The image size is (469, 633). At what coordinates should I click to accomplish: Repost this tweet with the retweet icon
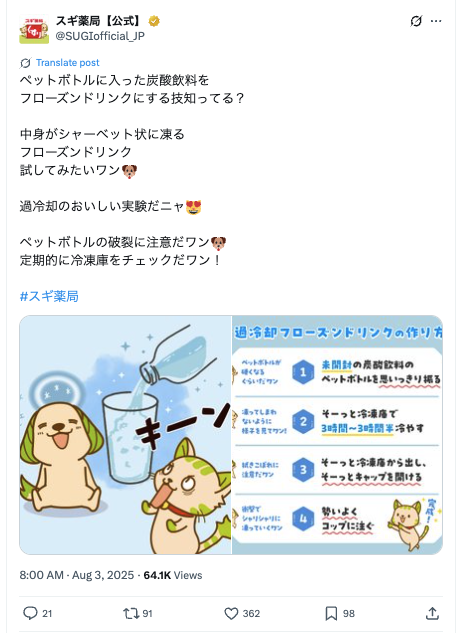pos(131,614)
